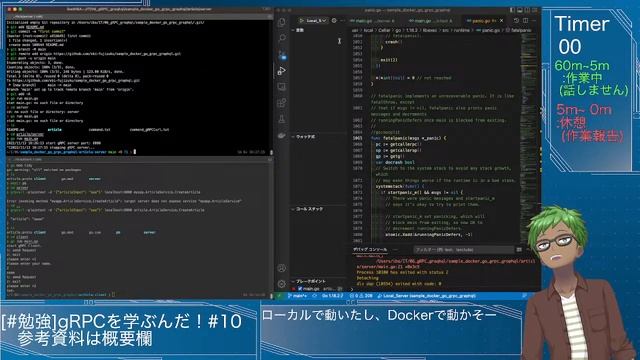Screen dimensions: 640x360
Task: Open the remote indicator in the status bar
Action: (280, 296)
